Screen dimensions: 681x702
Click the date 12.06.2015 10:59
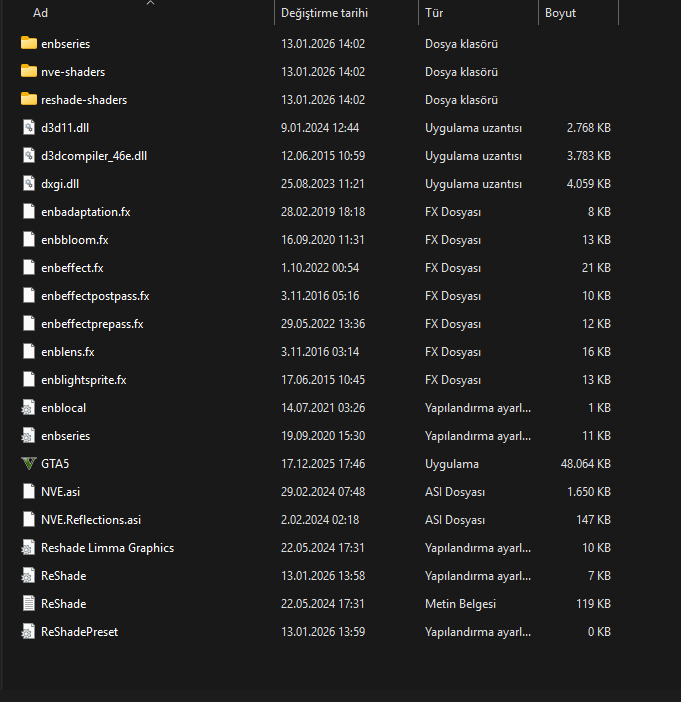[x=323, y=156]
